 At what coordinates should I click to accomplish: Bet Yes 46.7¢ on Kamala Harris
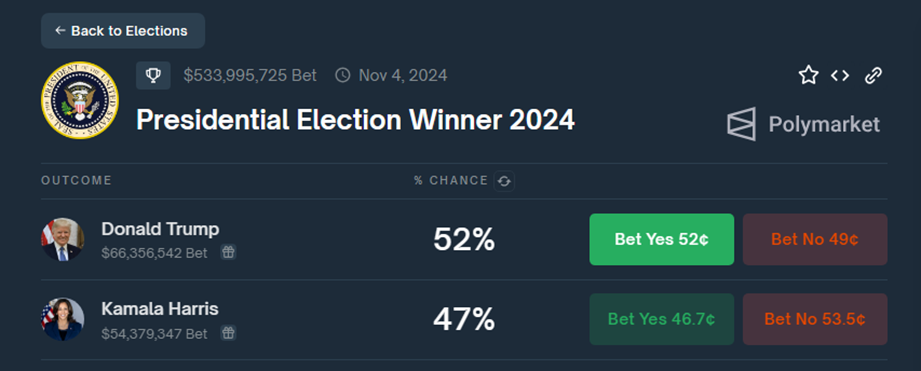[x=661, y=319]
